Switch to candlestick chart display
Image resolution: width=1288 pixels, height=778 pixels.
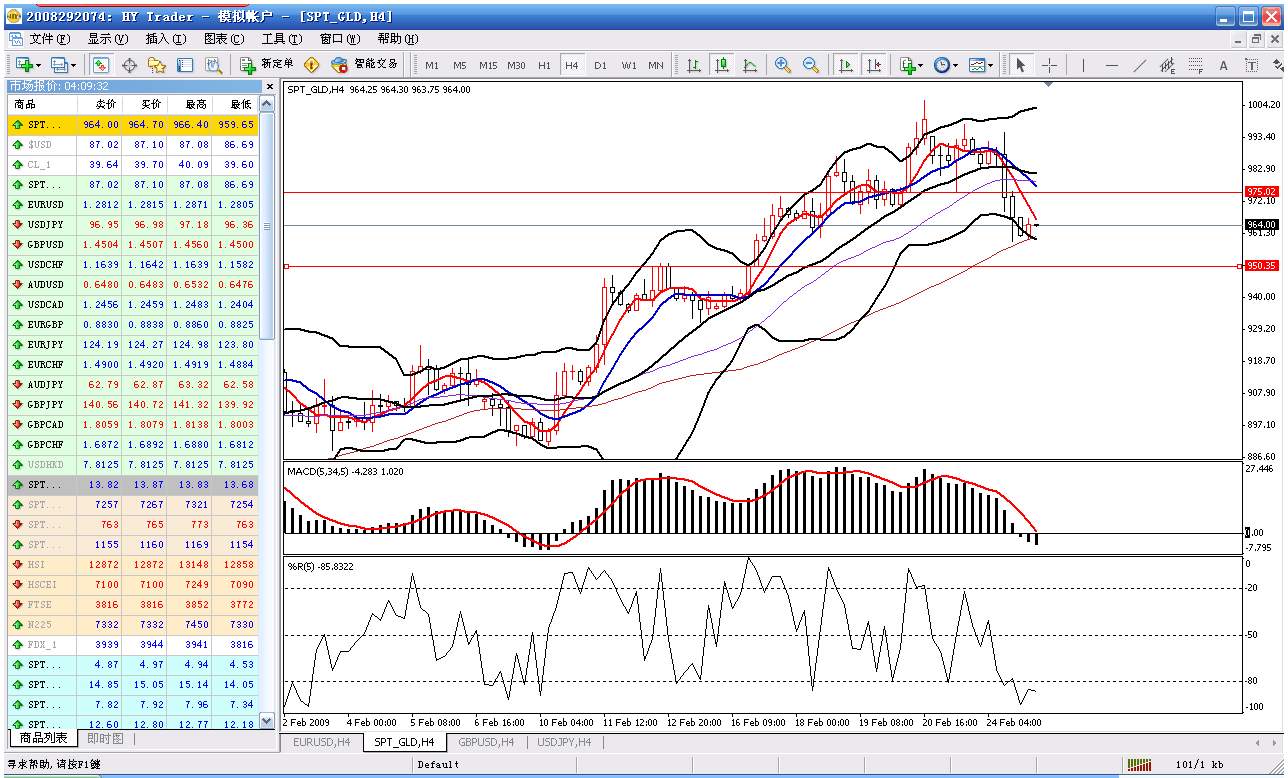(x=721, y=65)
